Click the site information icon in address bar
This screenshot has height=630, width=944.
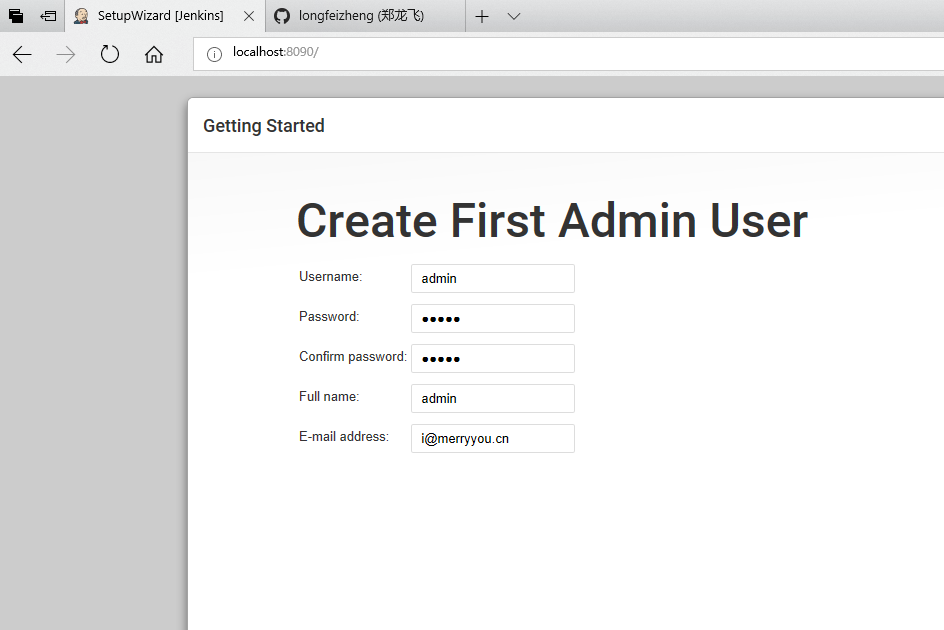pos(214,52)
